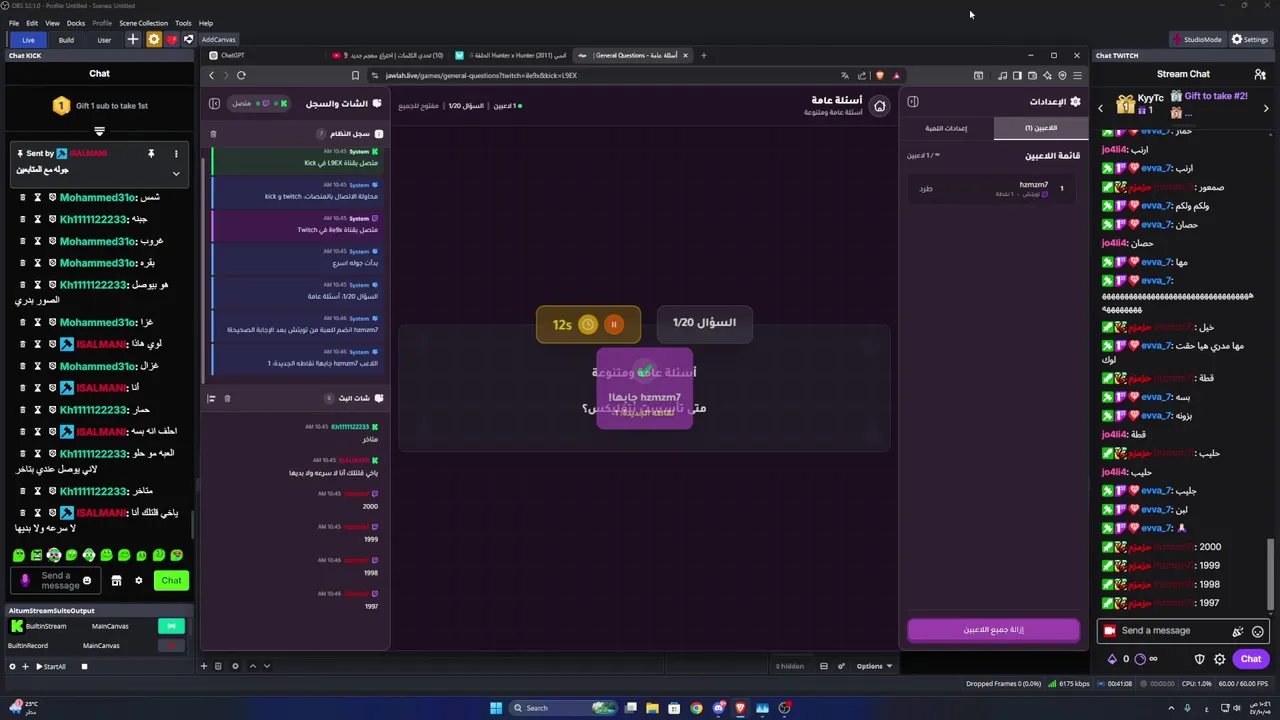Expand the pinned Kick message chevron
This screenshot has width=1280, height=720.
coord(176,173)
